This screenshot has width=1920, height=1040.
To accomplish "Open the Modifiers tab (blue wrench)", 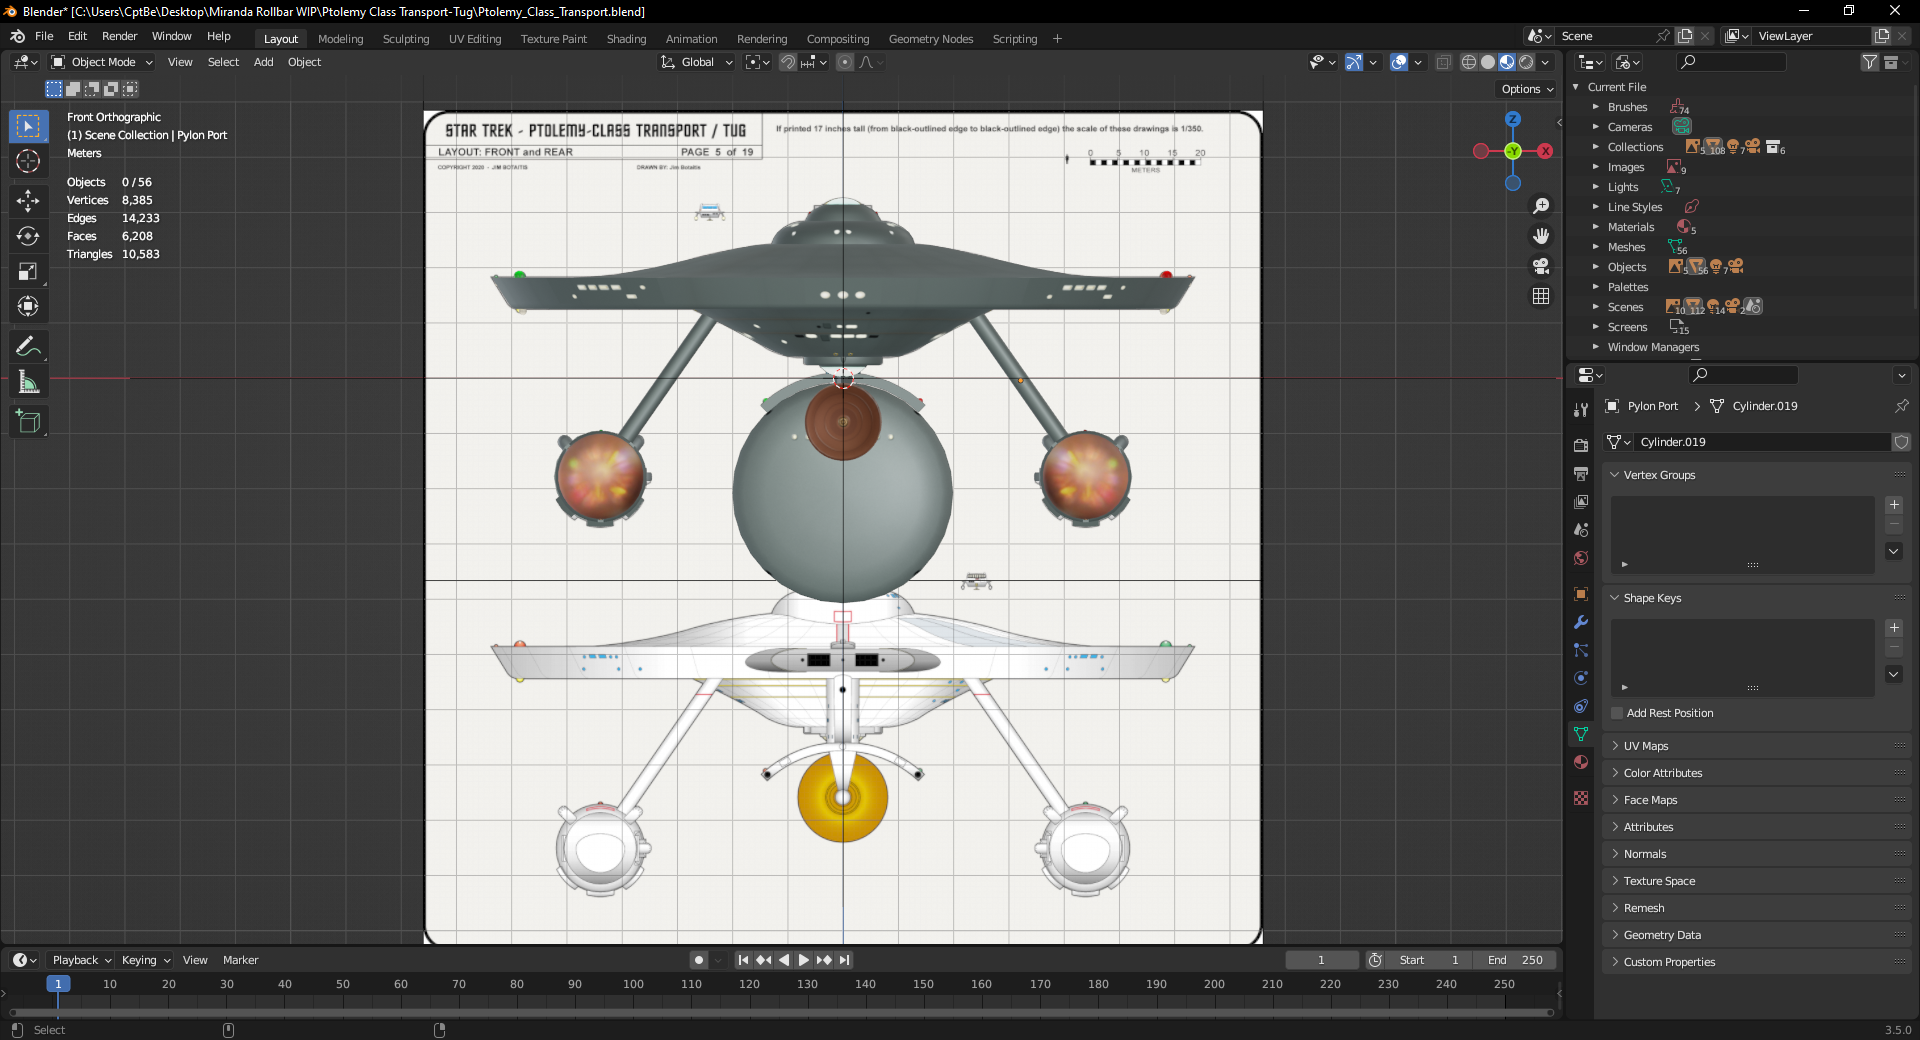I will coord(1581,621).
